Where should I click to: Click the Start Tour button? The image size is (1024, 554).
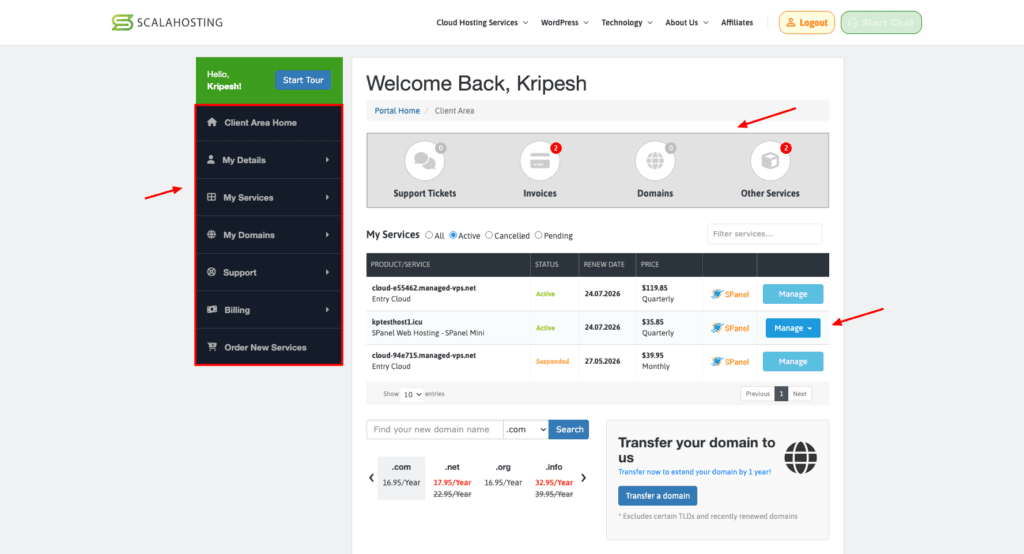click(x=303, y=80)
